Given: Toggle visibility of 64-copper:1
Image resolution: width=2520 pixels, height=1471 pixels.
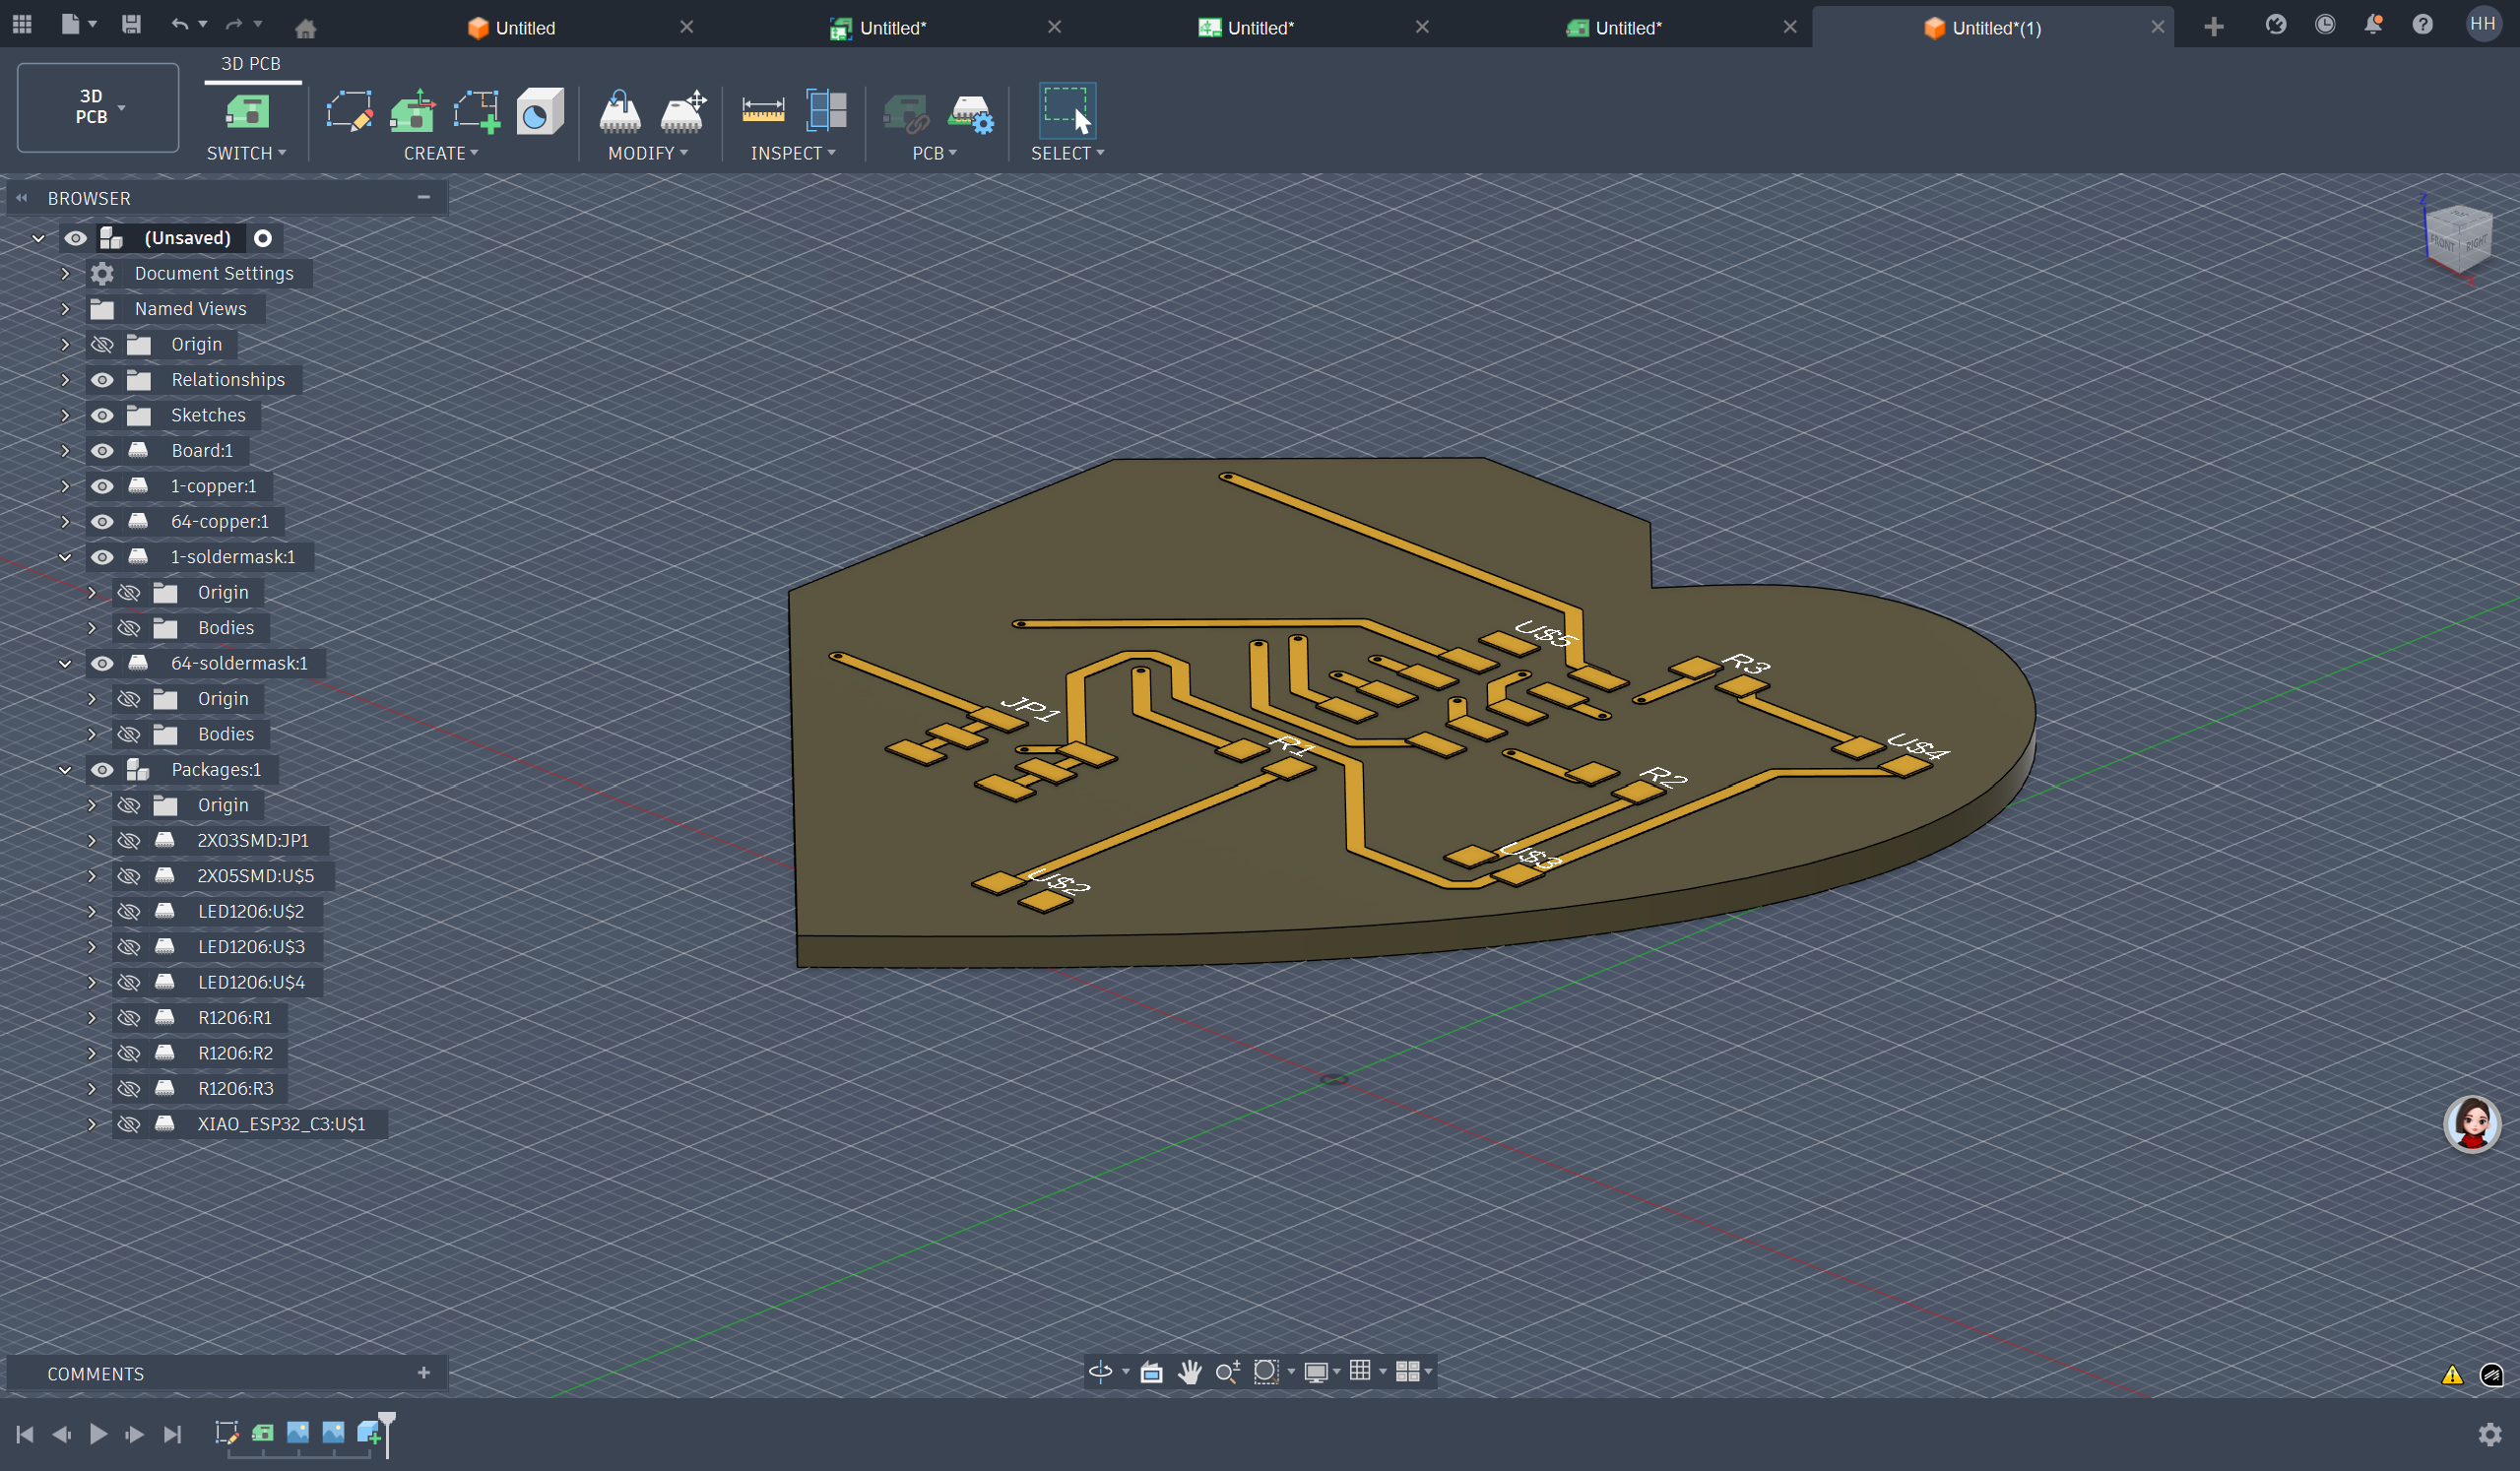Looking at the screenshot, I should point(102,522).
